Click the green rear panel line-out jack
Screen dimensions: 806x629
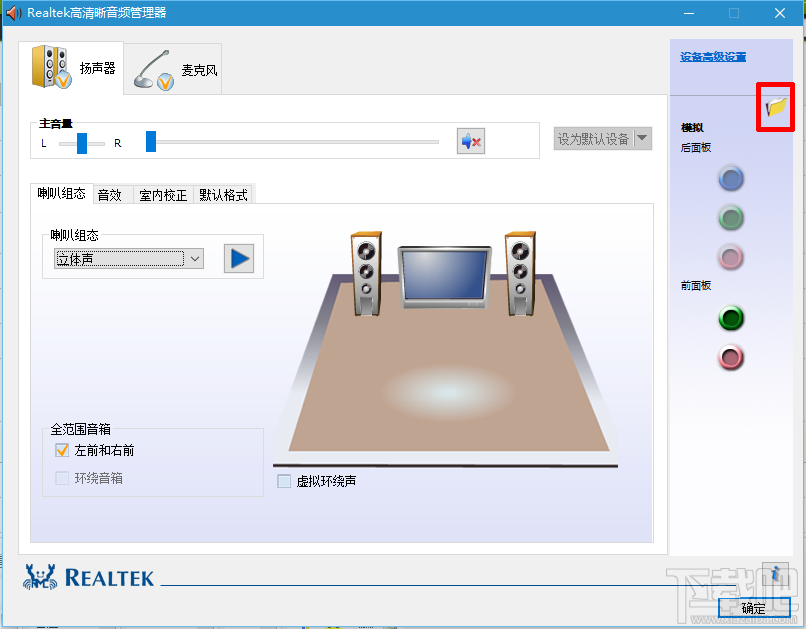[x=731, y=218]
